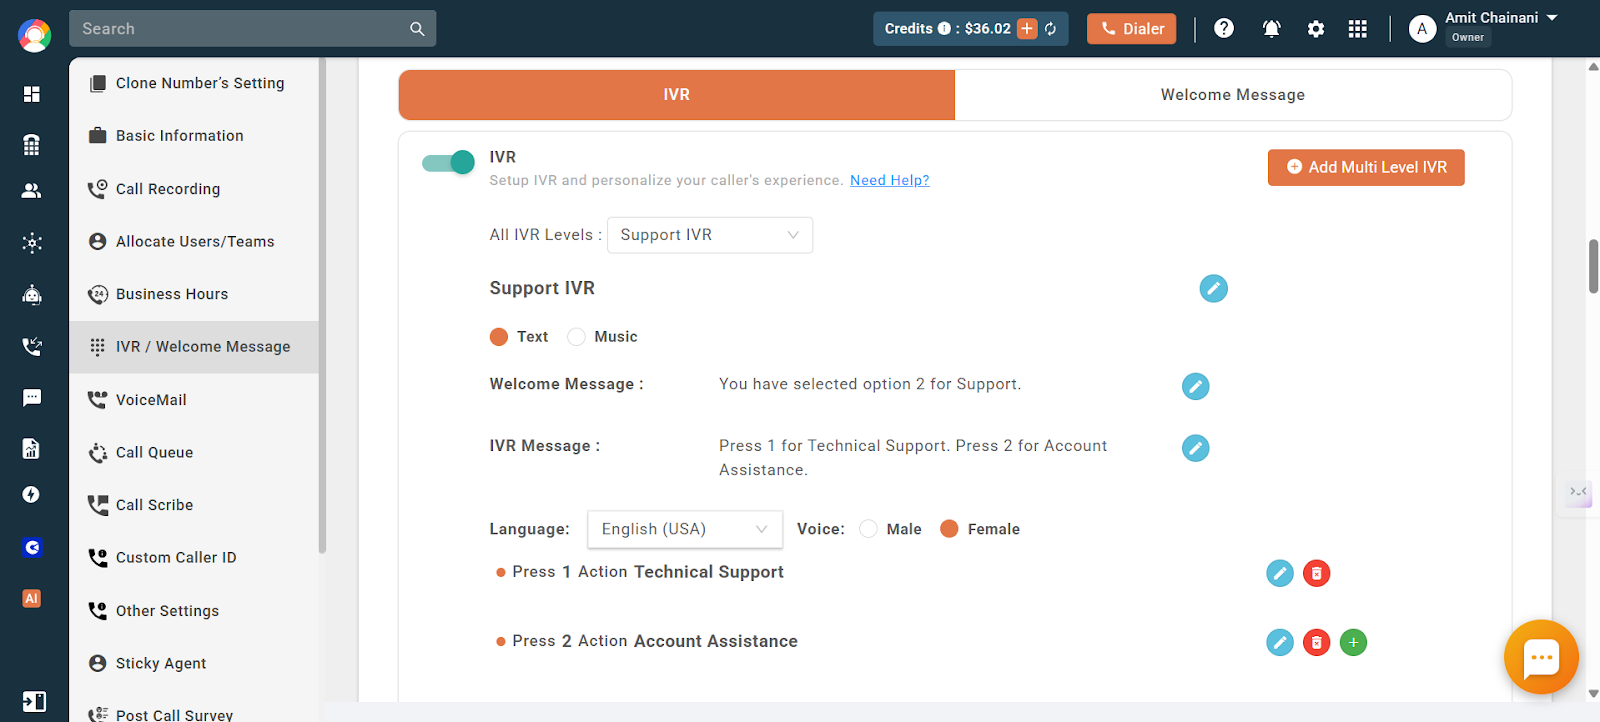Open the reports document icon in left rail
This screenshot has width=1600, height=722.
[x=32, y=448]
